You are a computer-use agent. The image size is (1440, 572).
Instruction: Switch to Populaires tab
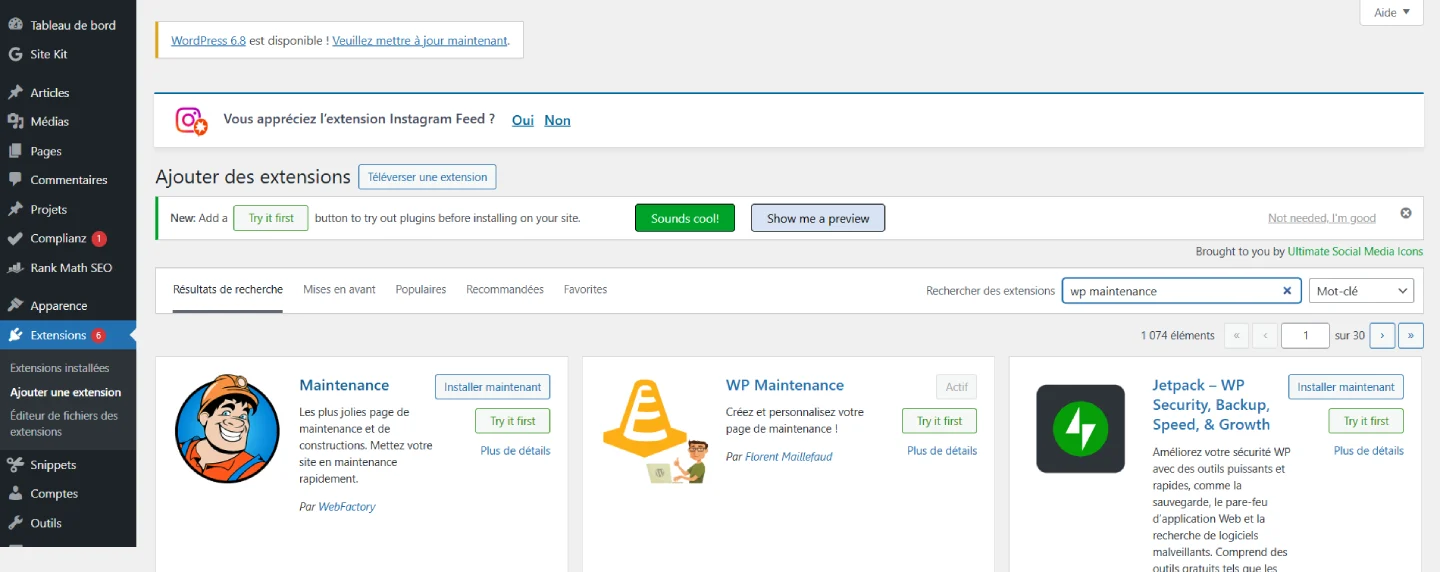421,290
